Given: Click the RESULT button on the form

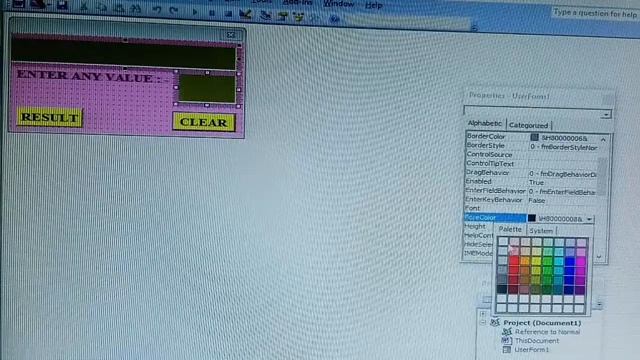Looking at the screenshot, I should click(50, 118).
